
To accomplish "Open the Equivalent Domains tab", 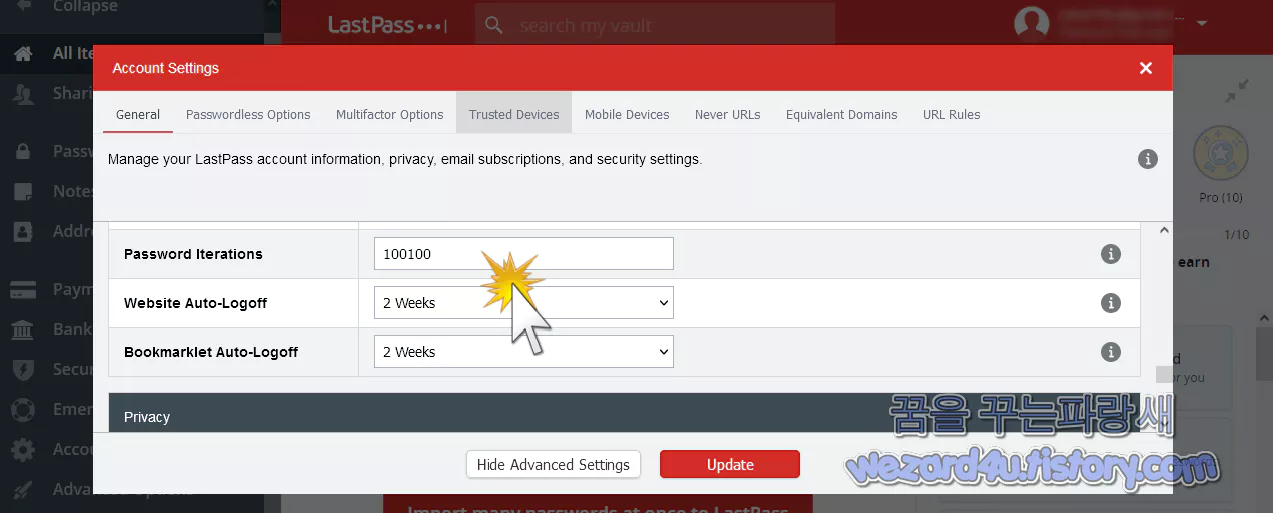I will tap(841, 114).
